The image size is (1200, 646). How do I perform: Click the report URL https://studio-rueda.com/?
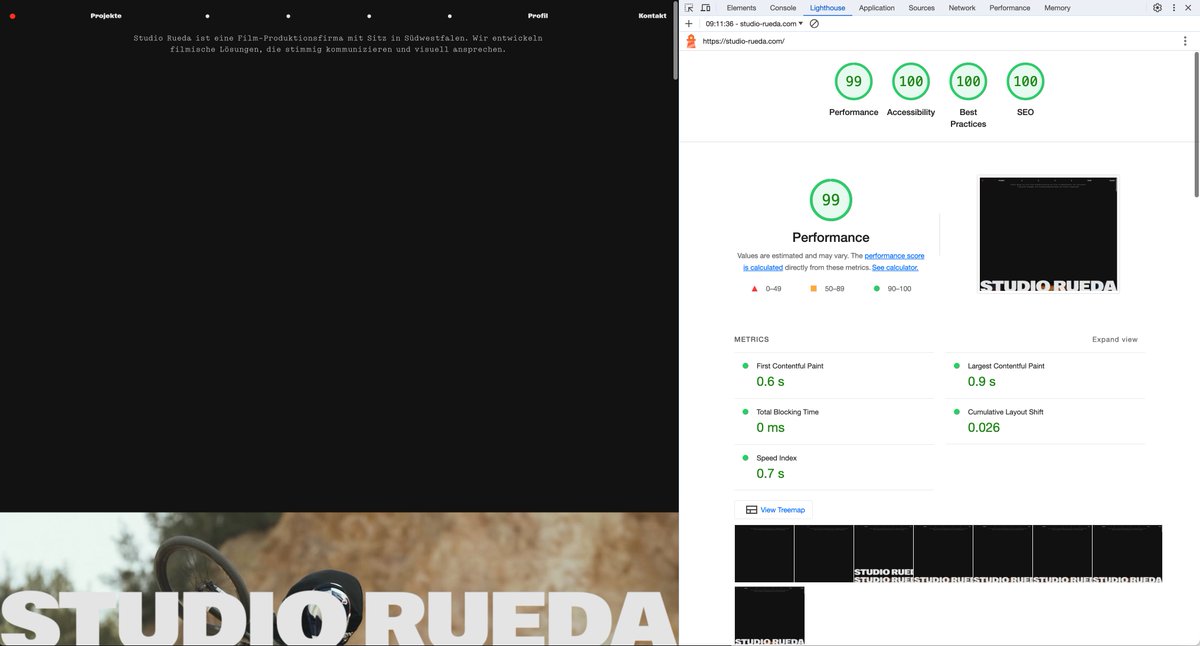(x=744, y=41)
